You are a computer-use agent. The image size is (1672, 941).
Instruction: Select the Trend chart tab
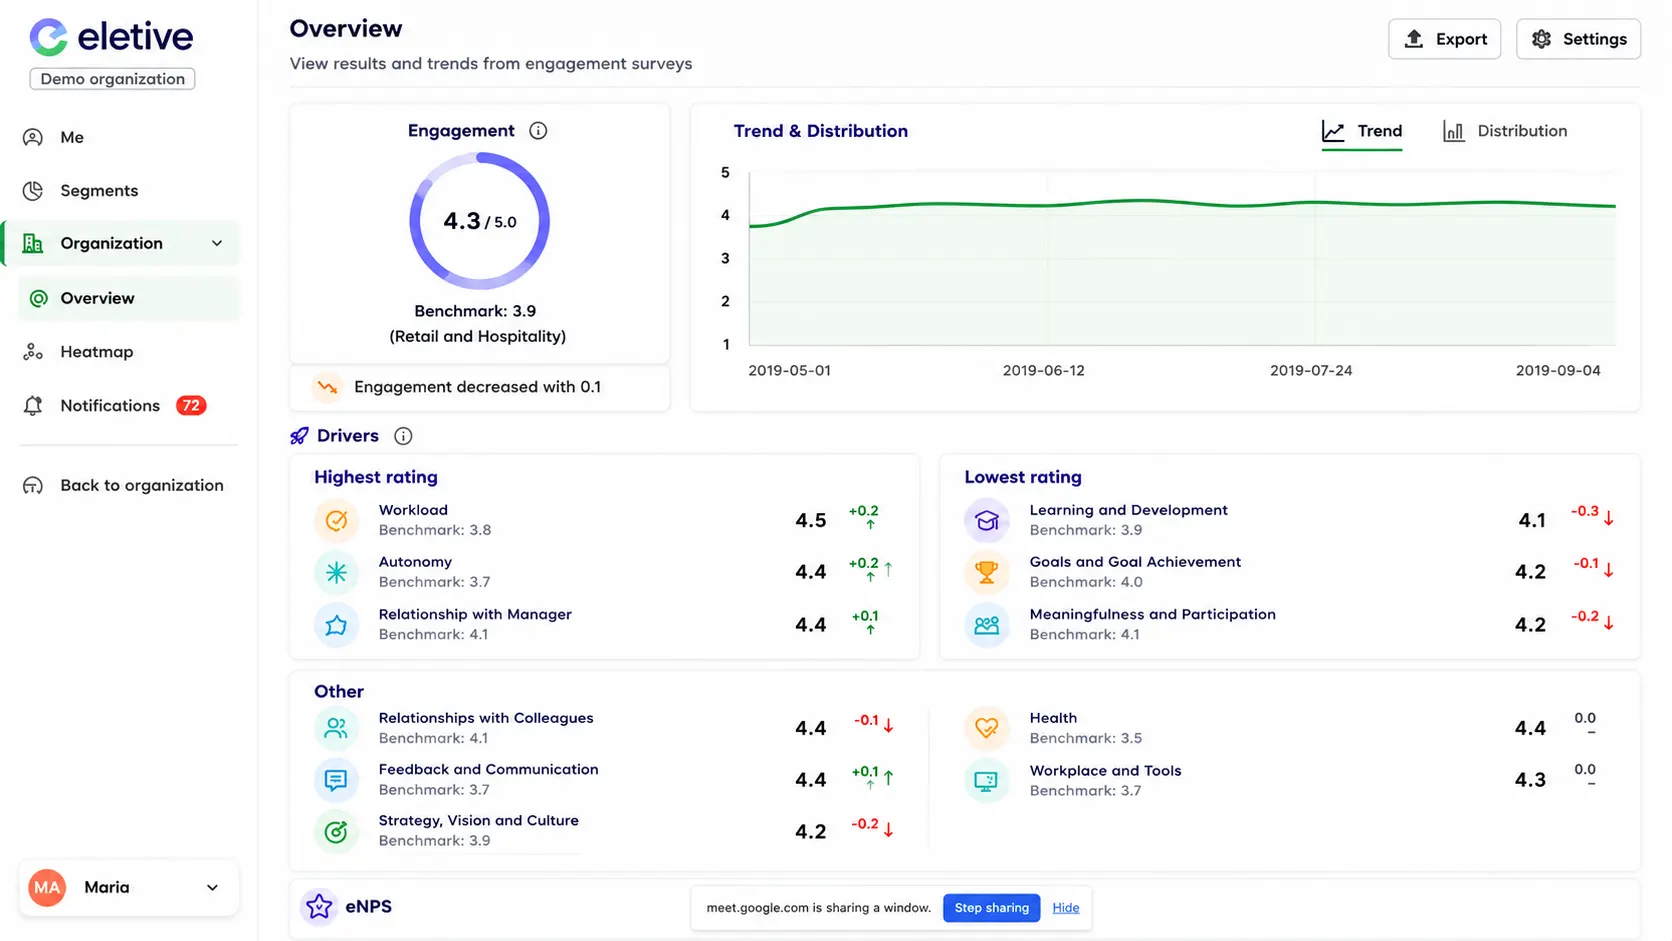pos(1362,131)
